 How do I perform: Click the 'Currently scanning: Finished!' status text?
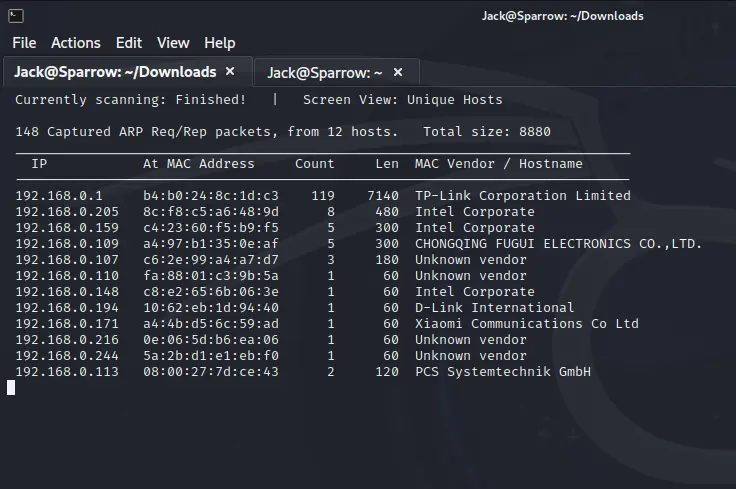pos(130,100)
